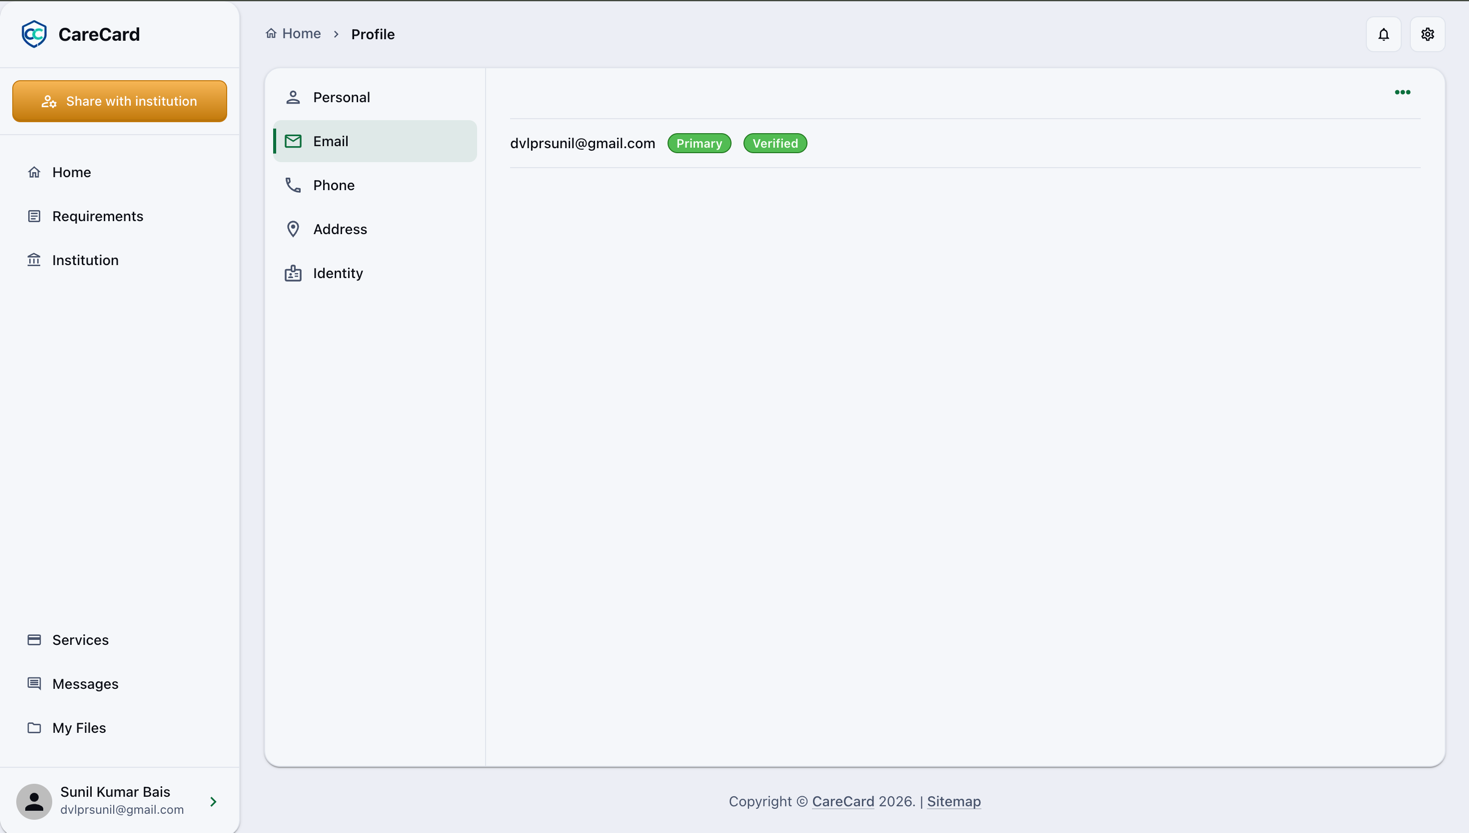Select the Personal profile tab
Viewport: 1469px width, 833px height.
375,97
